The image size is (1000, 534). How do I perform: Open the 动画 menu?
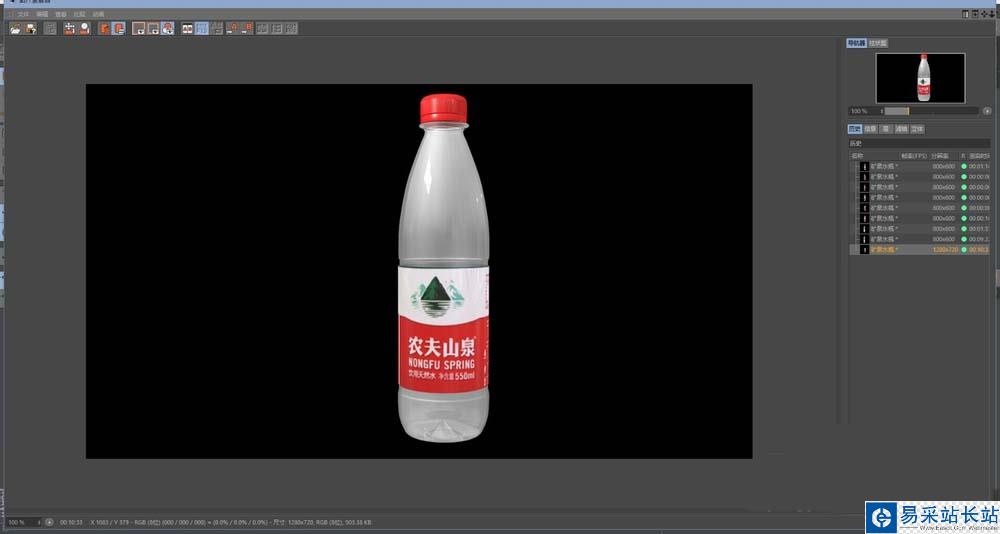pyautogui.click(x=98, y=14)
